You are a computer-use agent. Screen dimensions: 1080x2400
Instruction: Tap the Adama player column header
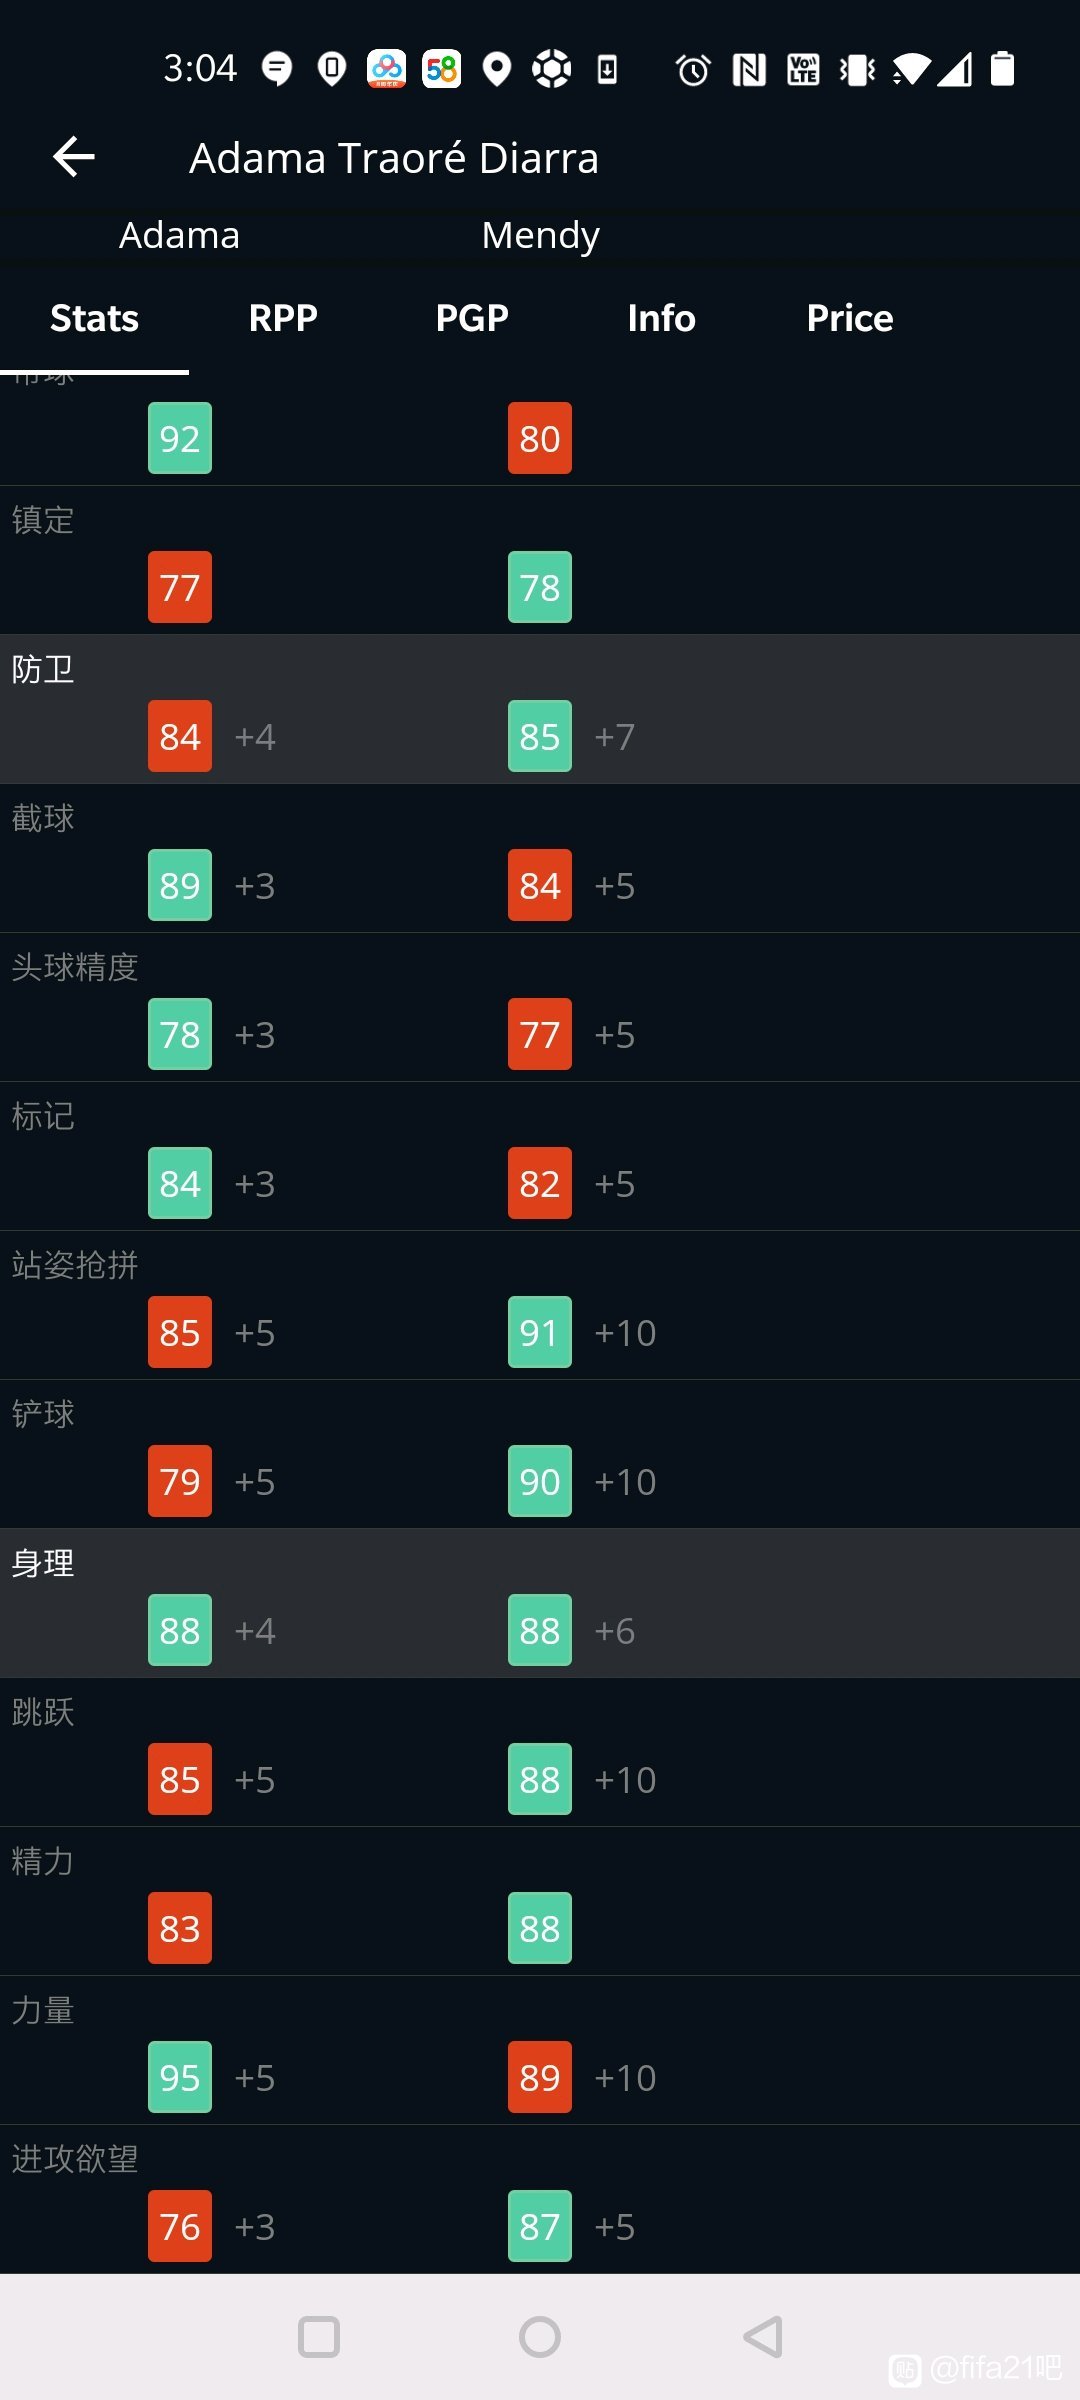(x=180, y=235)
